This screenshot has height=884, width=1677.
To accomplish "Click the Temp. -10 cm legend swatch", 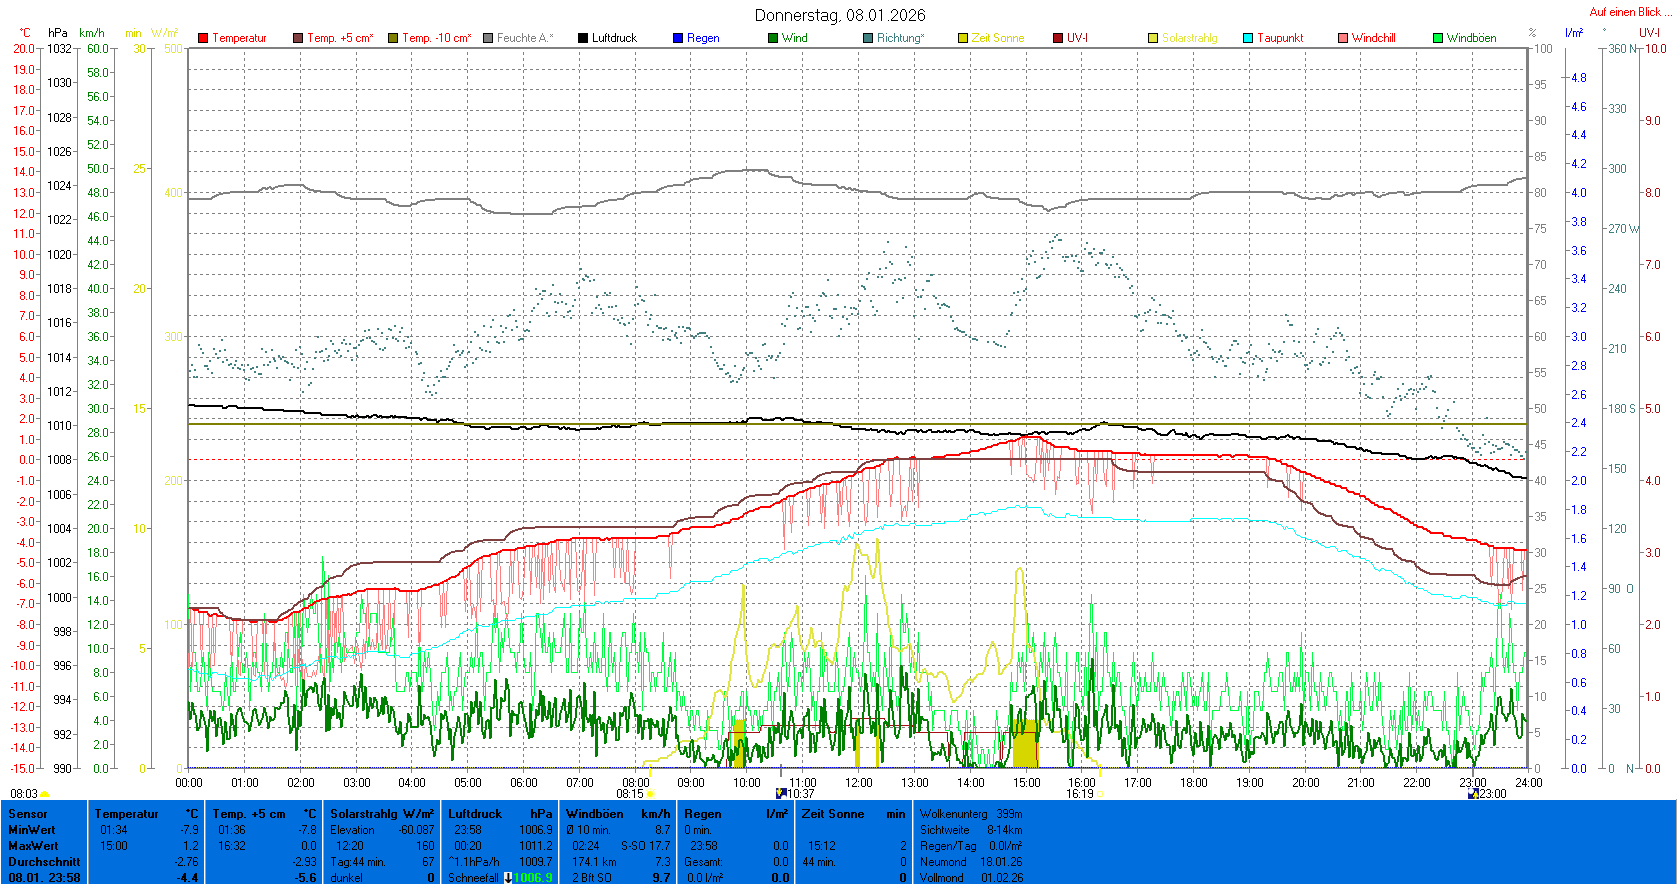I will tap(393, 38).
